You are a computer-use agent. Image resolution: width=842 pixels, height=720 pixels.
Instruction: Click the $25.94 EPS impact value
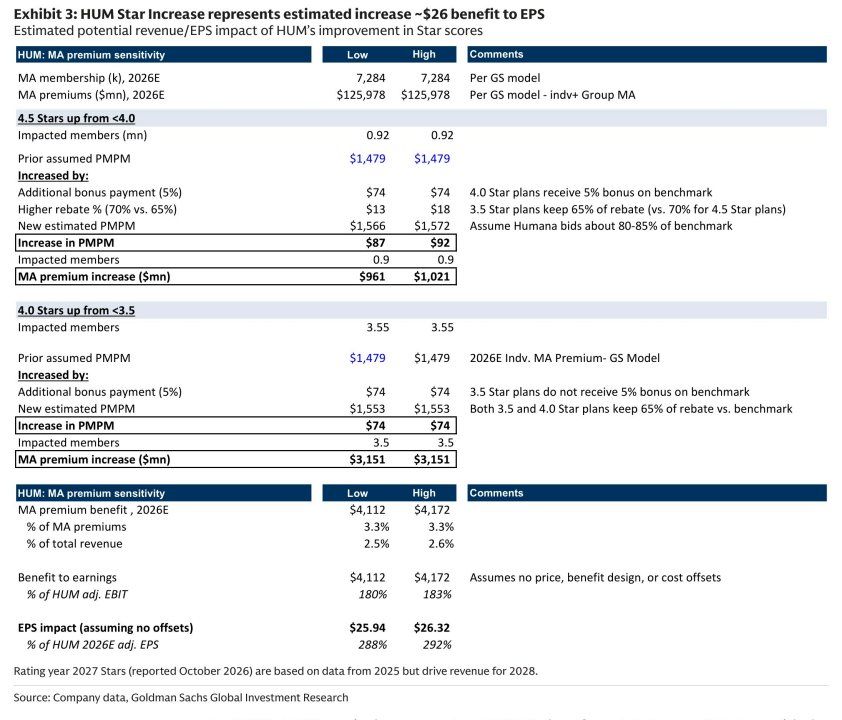pos(368,628)
